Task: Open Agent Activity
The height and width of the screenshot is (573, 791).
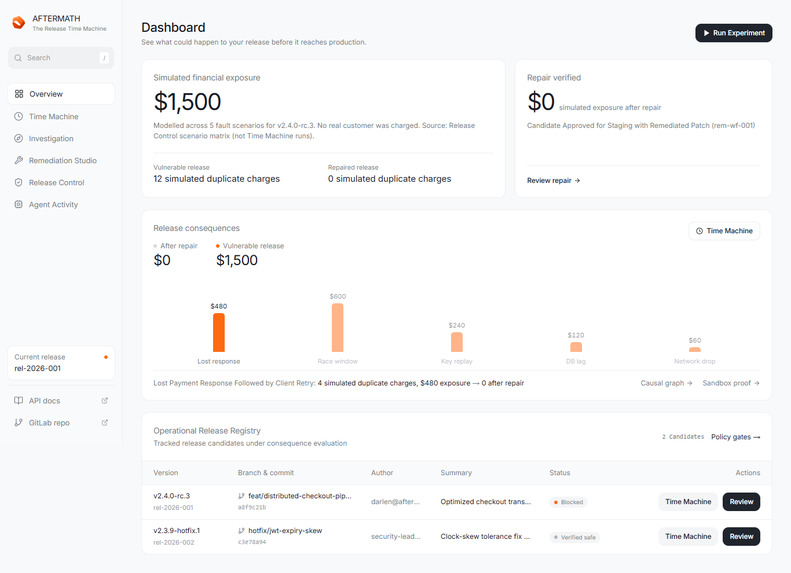Action: (x=61, y=204)
